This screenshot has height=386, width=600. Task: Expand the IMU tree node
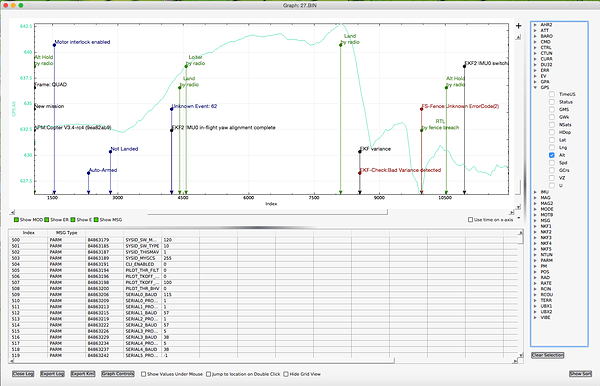[x=535, y=192]
